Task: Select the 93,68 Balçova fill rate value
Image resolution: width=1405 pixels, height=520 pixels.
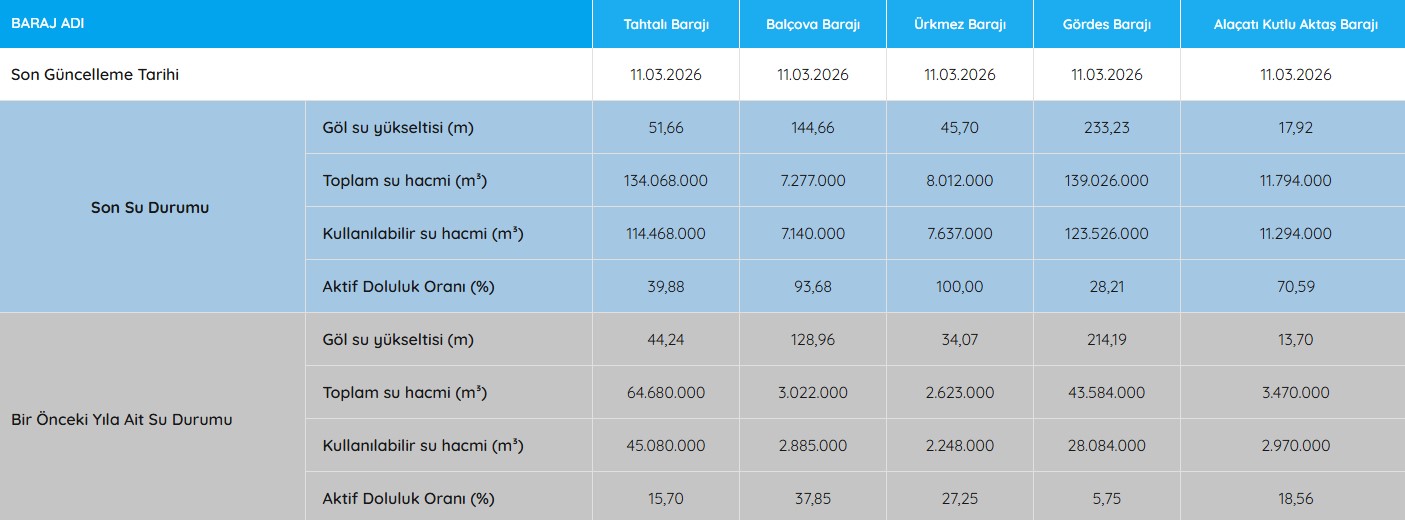Action: point(812,287)
